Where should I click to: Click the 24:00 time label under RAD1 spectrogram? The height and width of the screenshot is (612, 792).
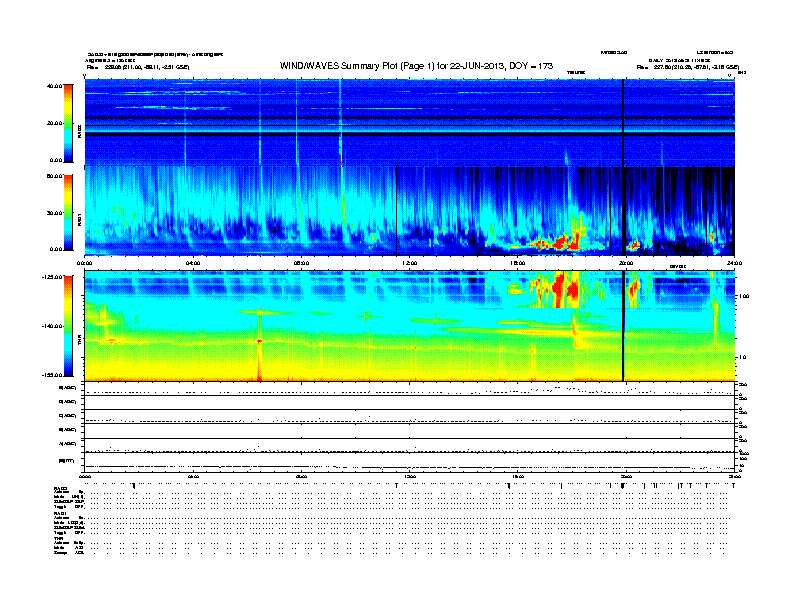pos(734,263)
